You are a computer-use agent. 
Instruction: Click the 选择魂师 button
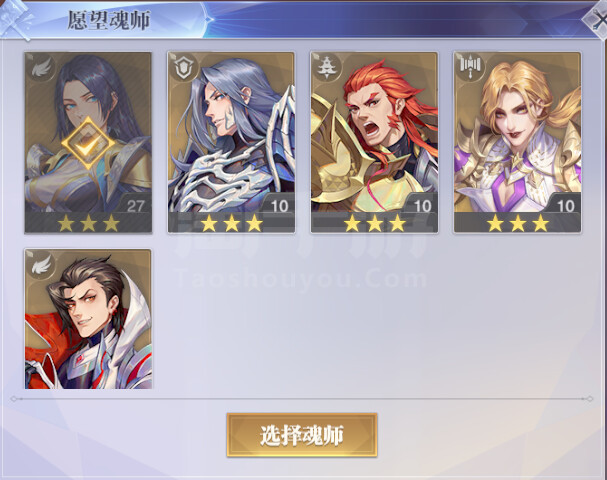coord(302,435)
